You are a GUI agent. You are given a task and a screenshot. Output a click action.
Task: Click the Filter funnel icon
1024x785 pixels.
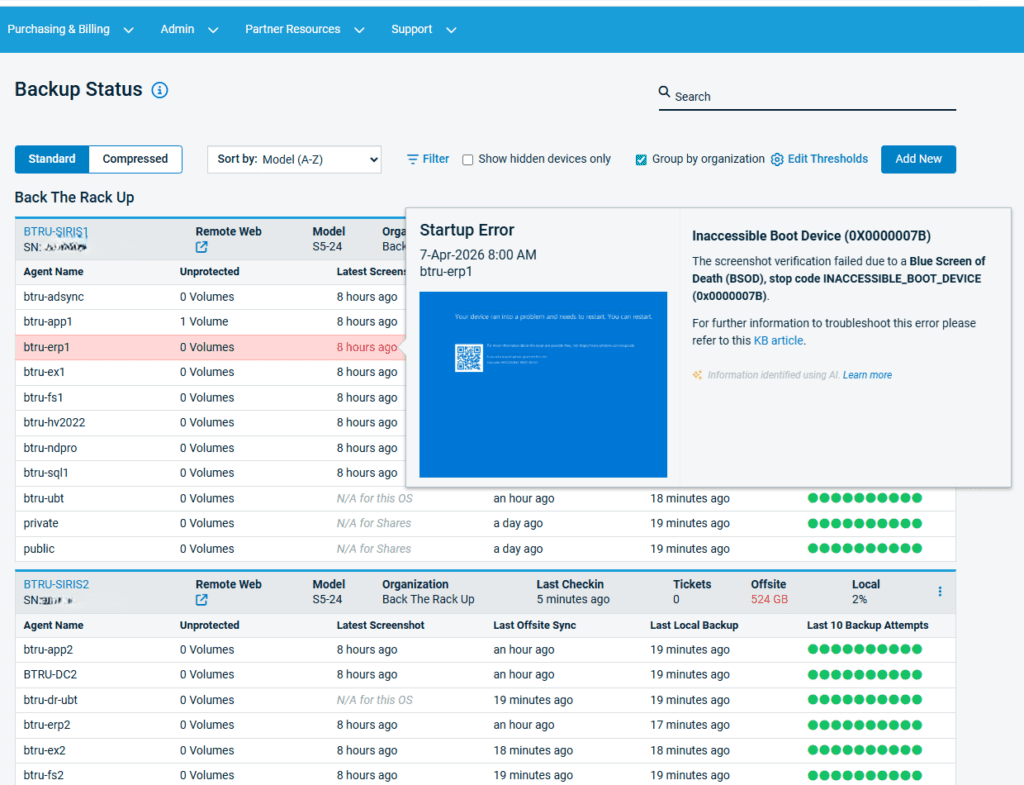[413, 159]
